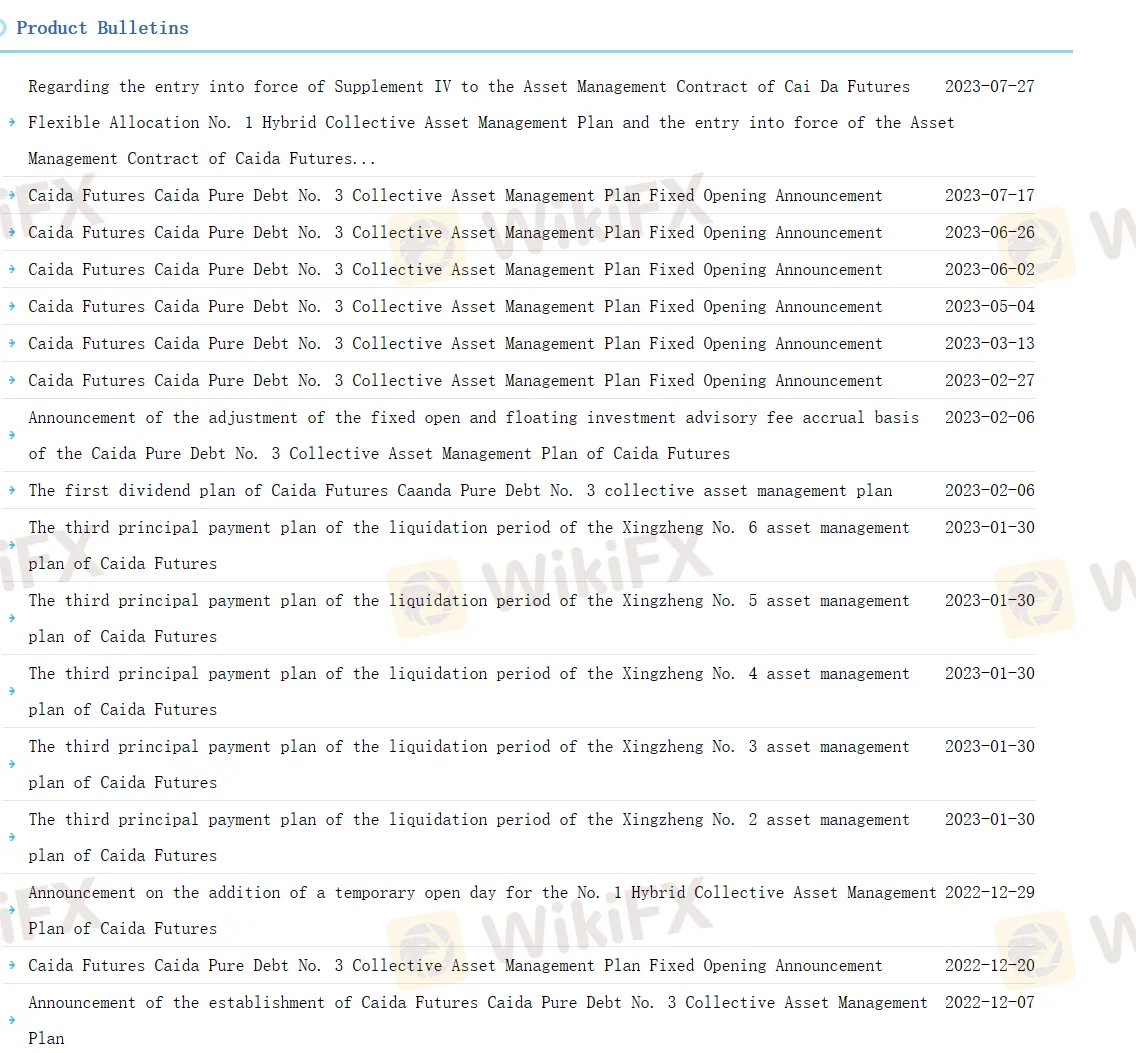Click the arrow bullet beside Xingzheng No. 3 plan

pos(12,764)
